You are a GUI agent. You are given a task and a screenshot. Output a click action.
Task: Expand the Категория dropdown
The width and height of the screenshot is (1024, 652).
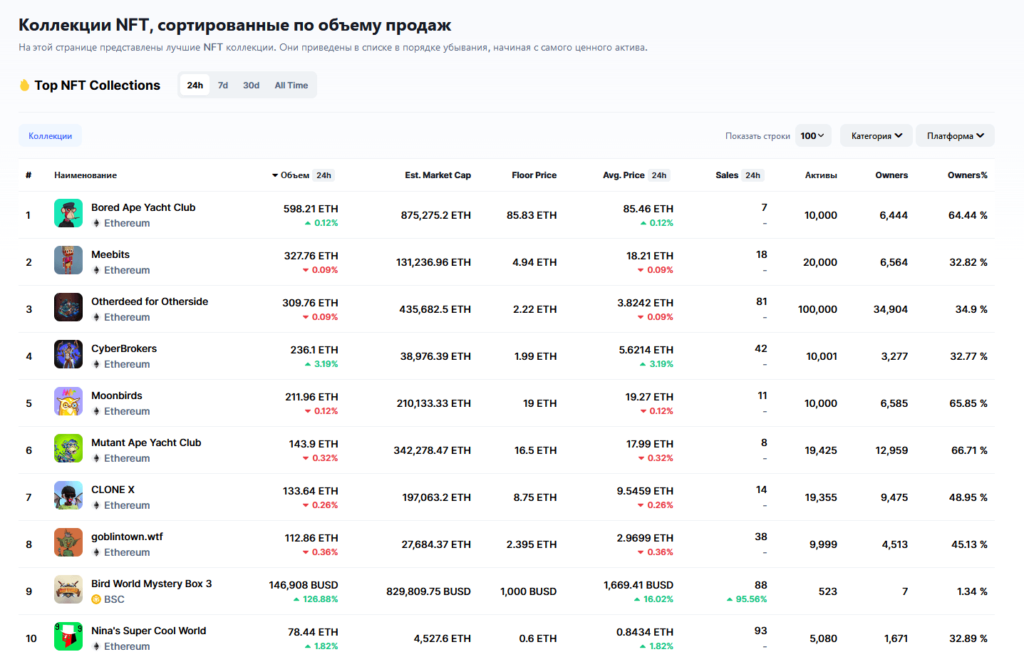click(x=876, y=136)
